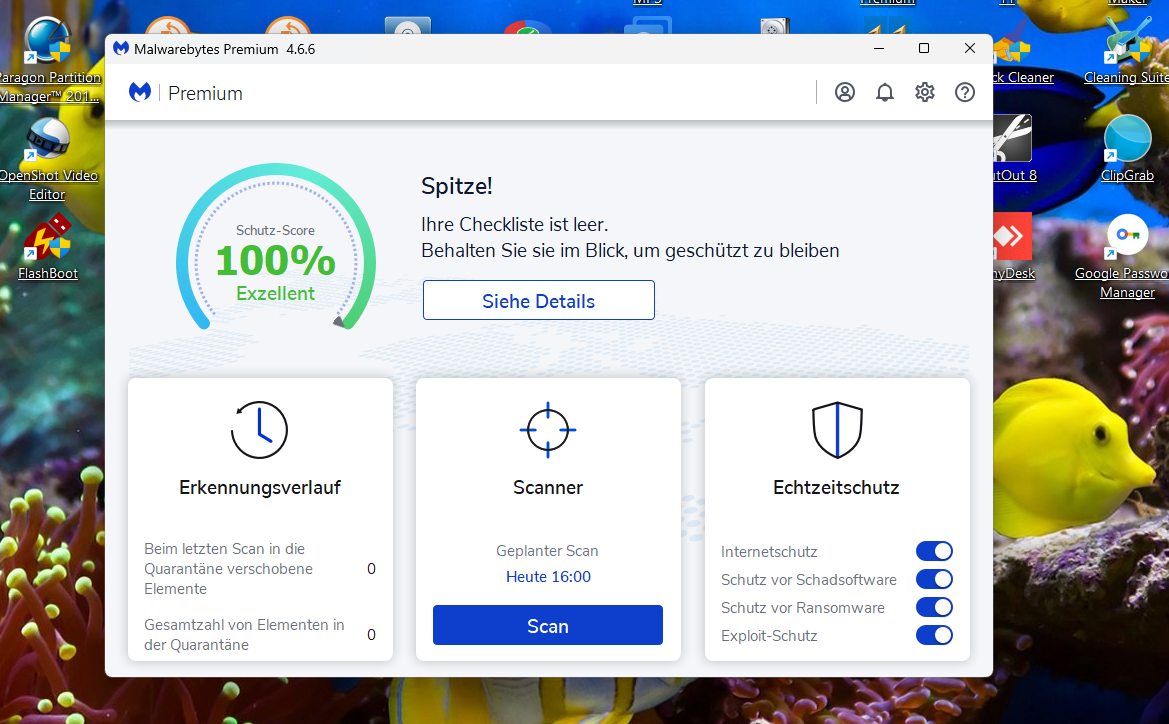Open the scheduled scan link Heute 16:00
Screen dimensions: 1169x724
pyautogui.click(x=548, y=577)
